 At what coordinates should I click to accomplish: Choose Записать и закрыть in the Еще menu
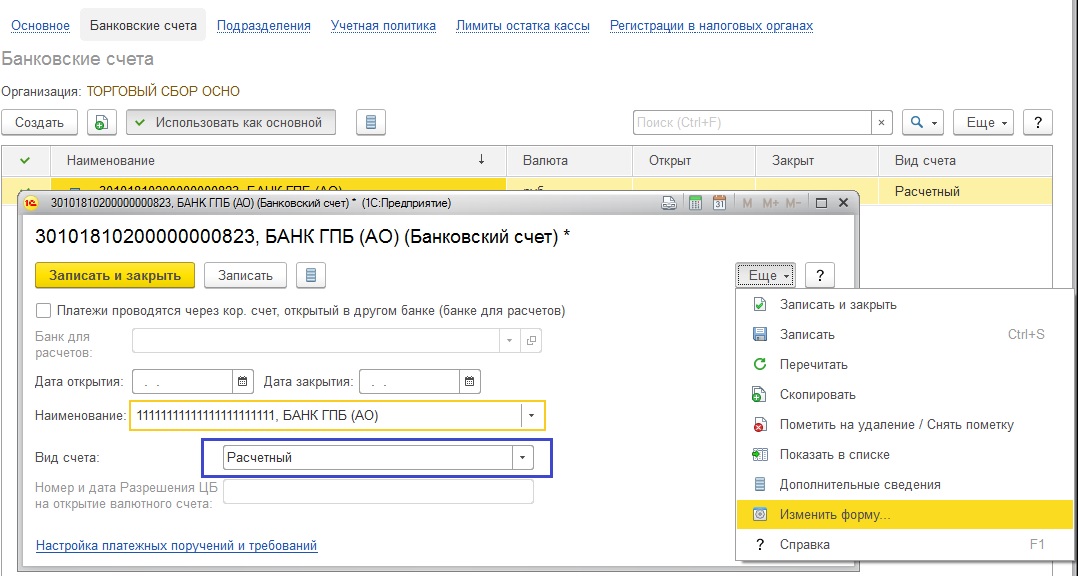point(904,304)
